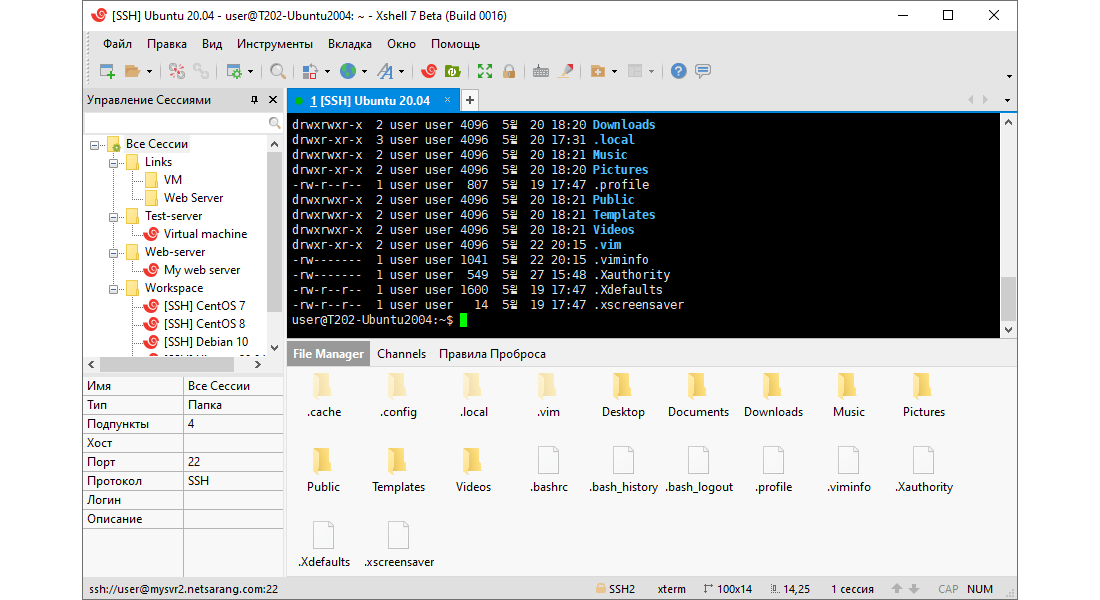Select the File Manager tab
The image size is (1100, 600).
click(328, 354)
